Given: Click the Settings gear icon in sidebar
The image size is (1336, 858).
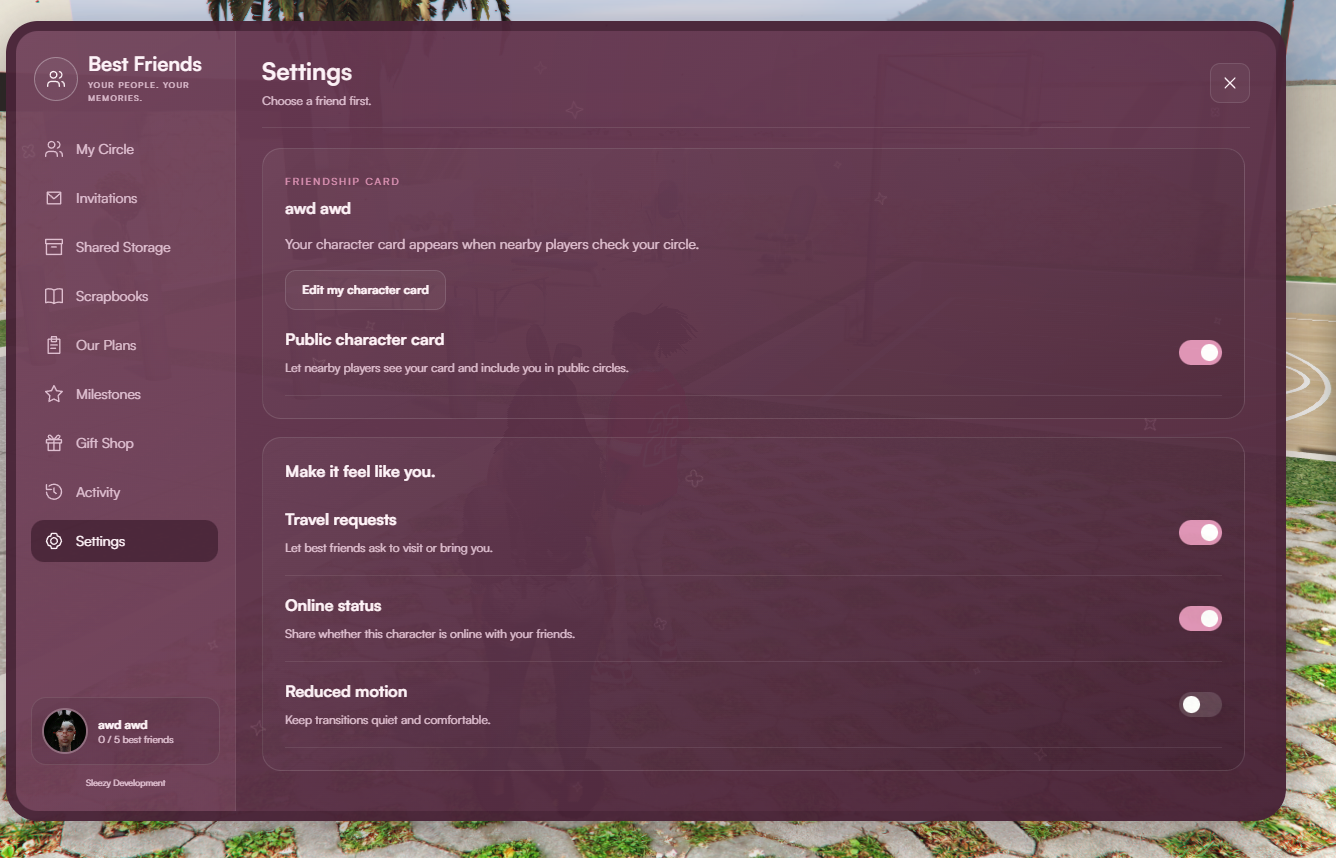Looking at the screenshot, I should pyautogui.click(x=54, y=541).
